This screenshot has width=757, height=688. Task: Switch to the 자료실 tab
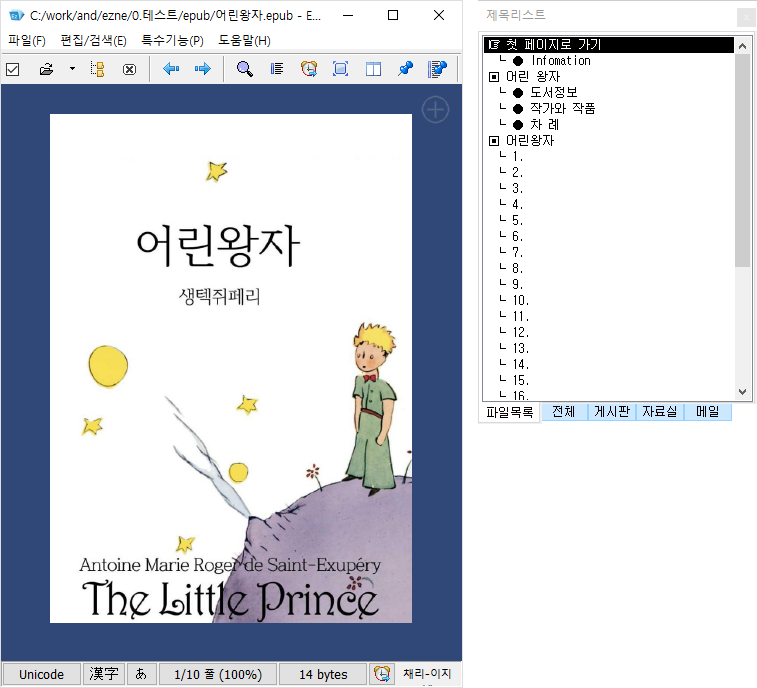(x=659, y=411)
